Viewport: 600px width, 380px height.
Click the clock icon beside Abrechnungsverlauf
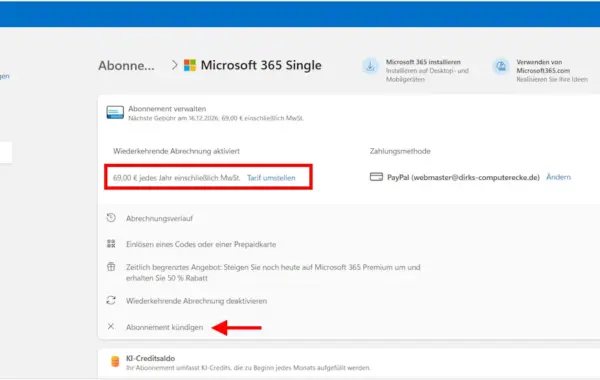point(111,218)
